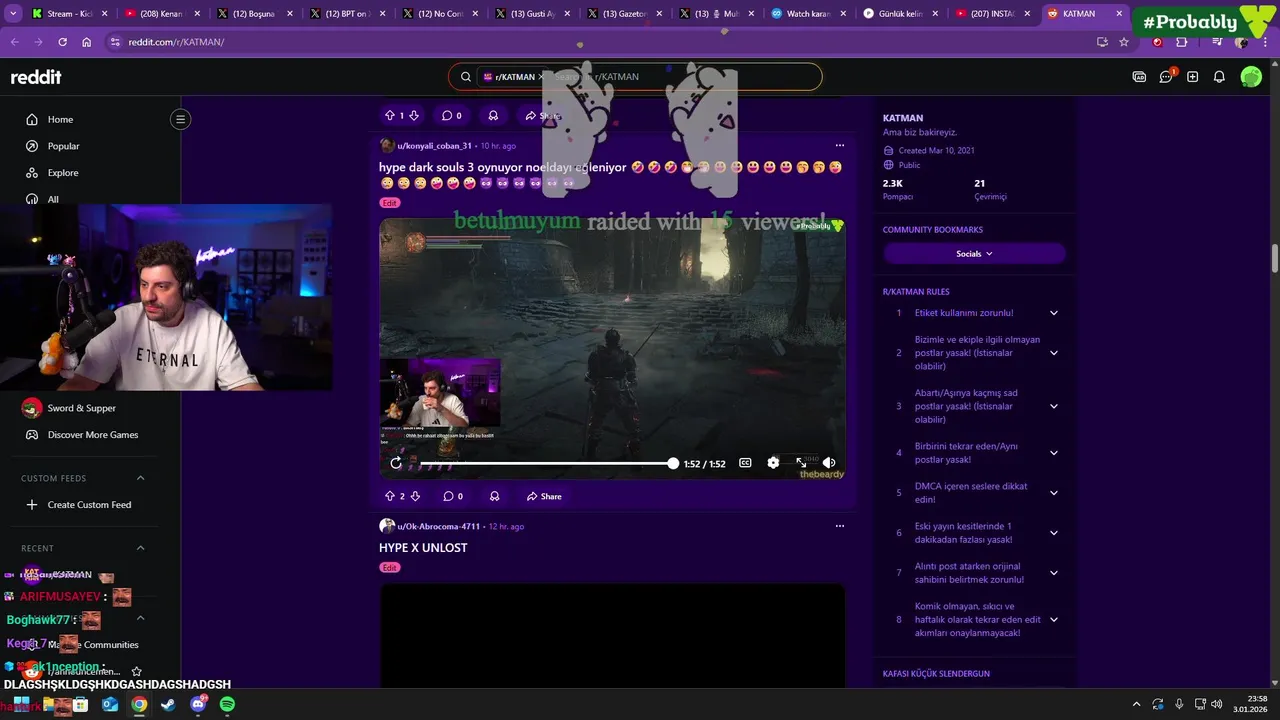The height and width of the screenshot is (720, 1280).
Task: Switch to the (207) INSTAG YouTube tab
Action: 993,14
